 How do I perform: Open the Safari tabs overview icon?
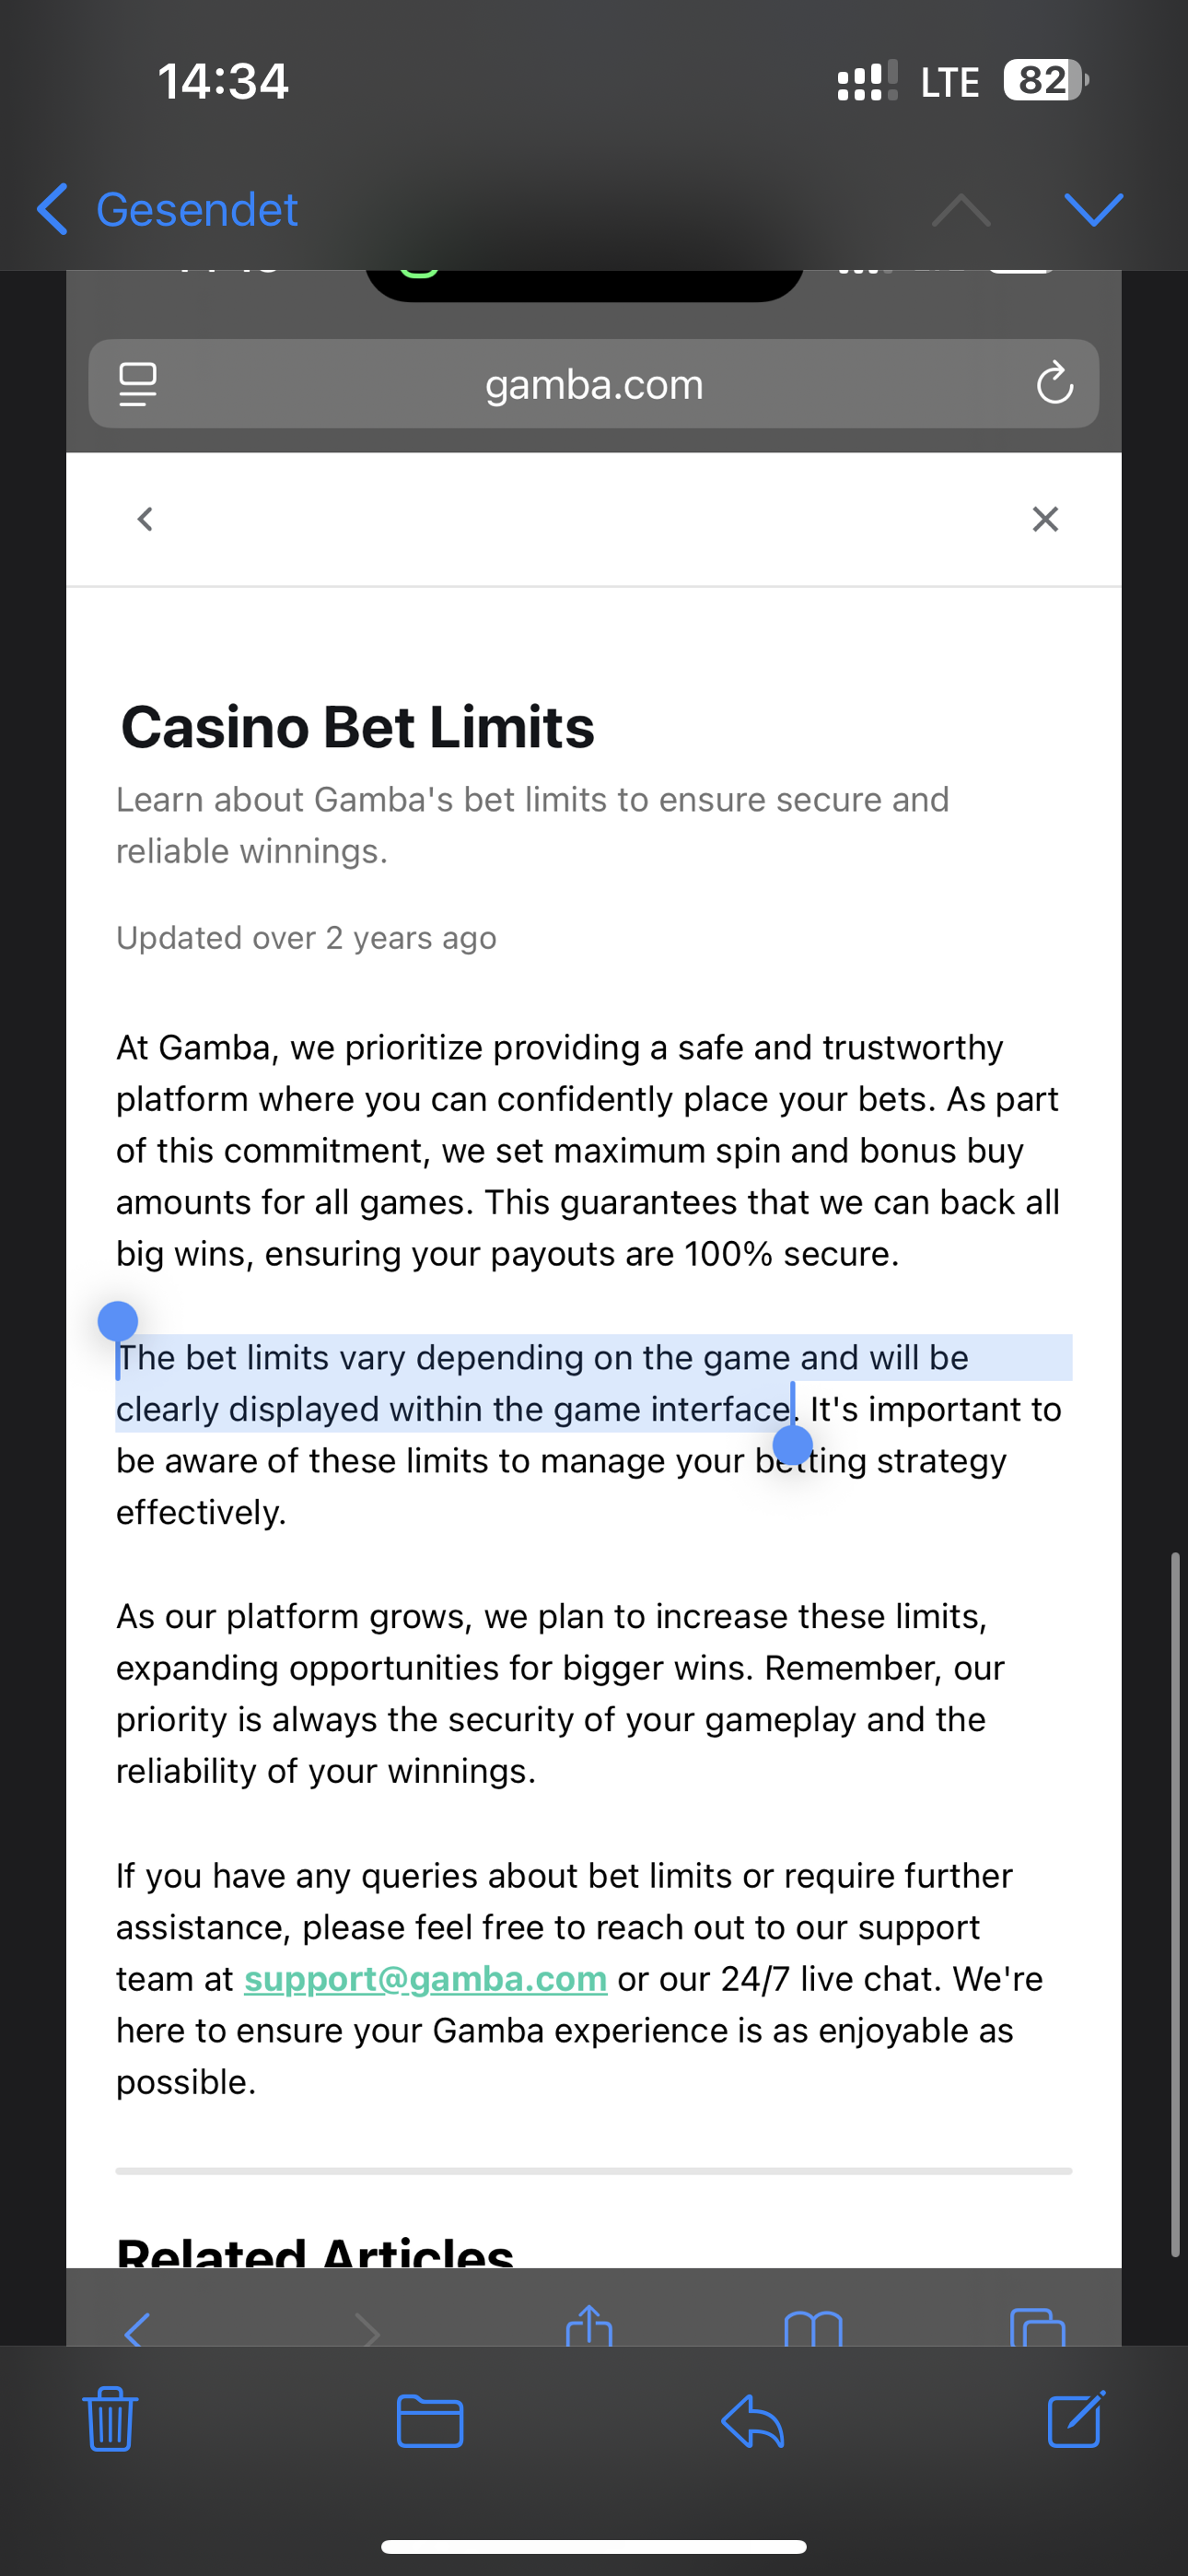[1037, 2328]
